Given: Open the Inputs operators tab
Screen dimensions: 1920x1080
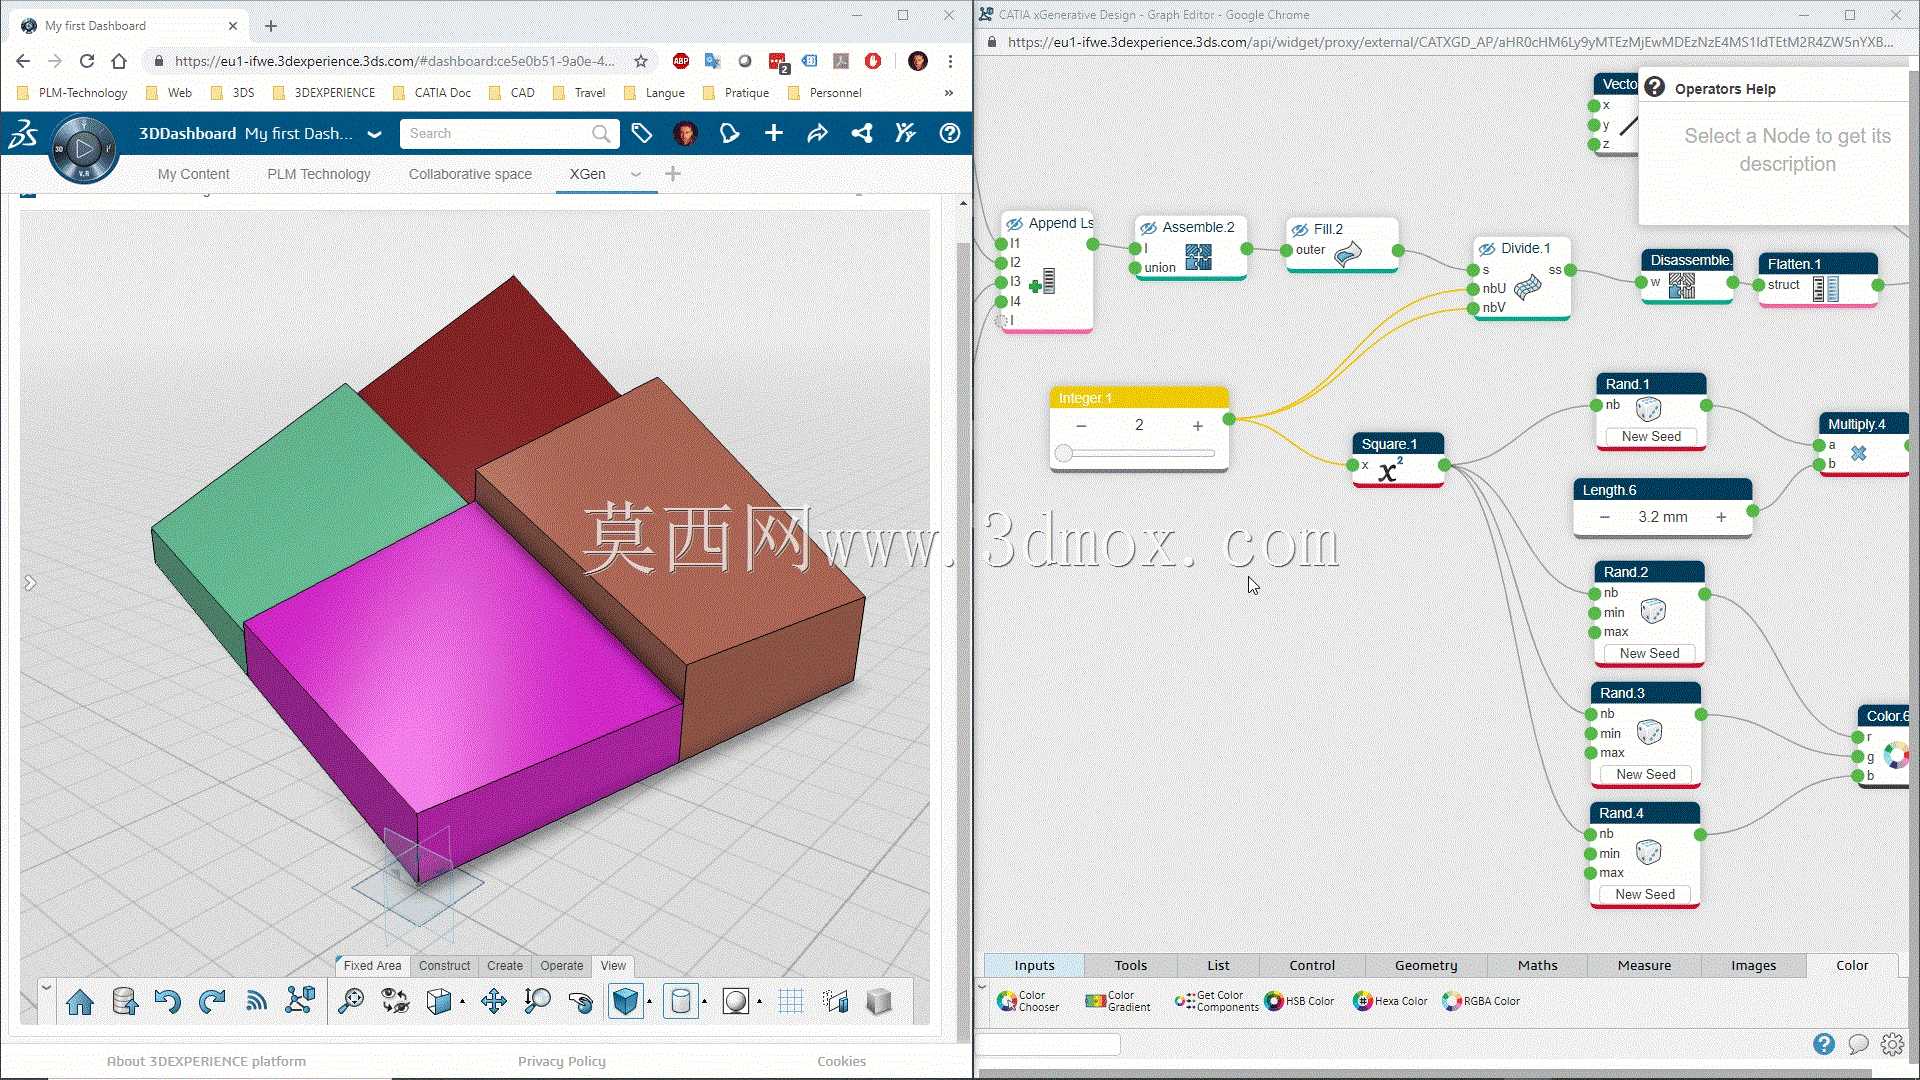Looking at the screenshot, I should coord(1034,966).
